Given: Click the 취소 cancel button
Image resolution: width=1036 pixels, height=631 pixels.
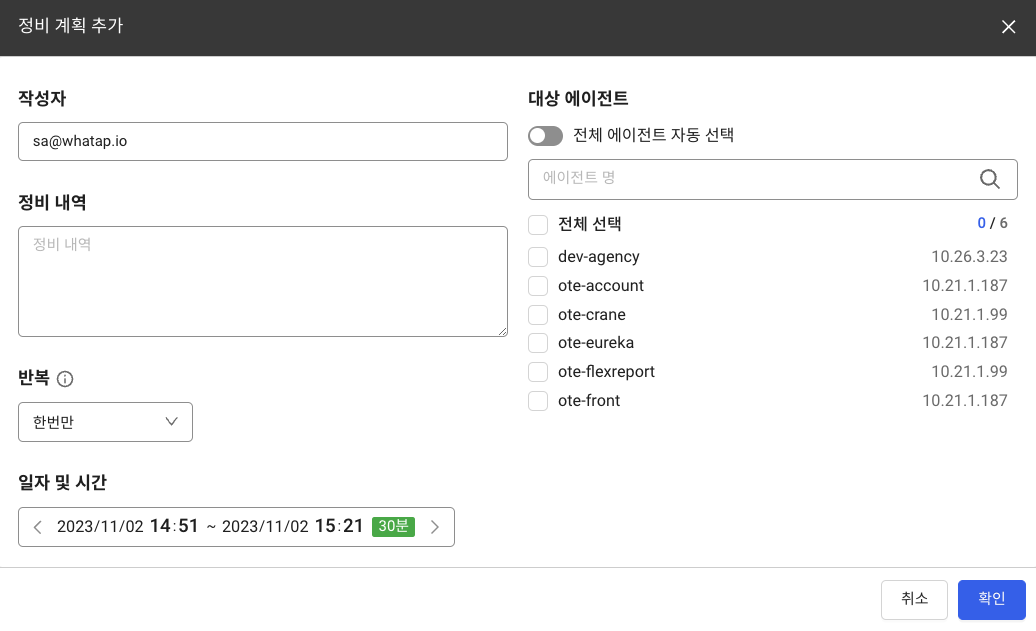Looking at the screenshot, I should [x=914, y=599].
